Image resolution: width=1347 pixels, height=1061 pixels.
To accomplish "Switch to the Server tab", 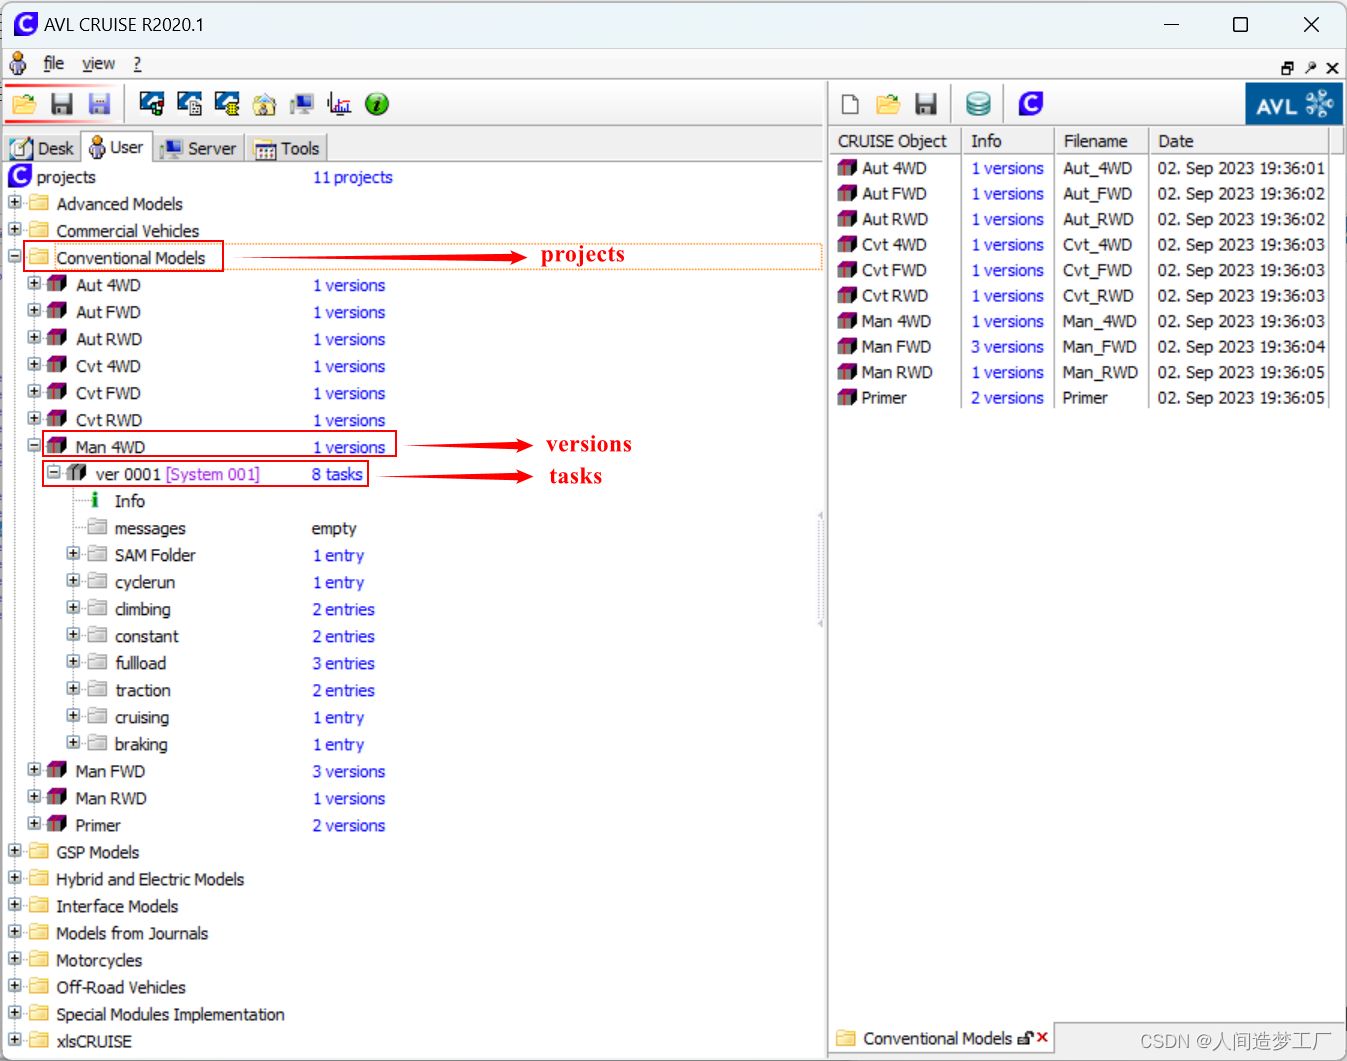I will [199, 148].
